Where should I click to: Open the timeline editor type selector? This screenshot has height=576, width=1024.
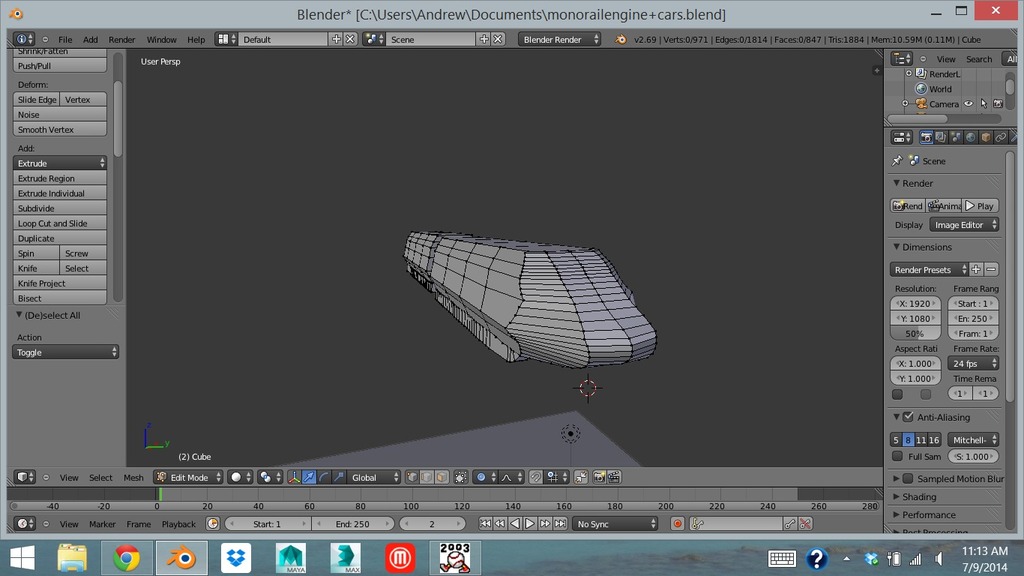[x=25, y=524]
